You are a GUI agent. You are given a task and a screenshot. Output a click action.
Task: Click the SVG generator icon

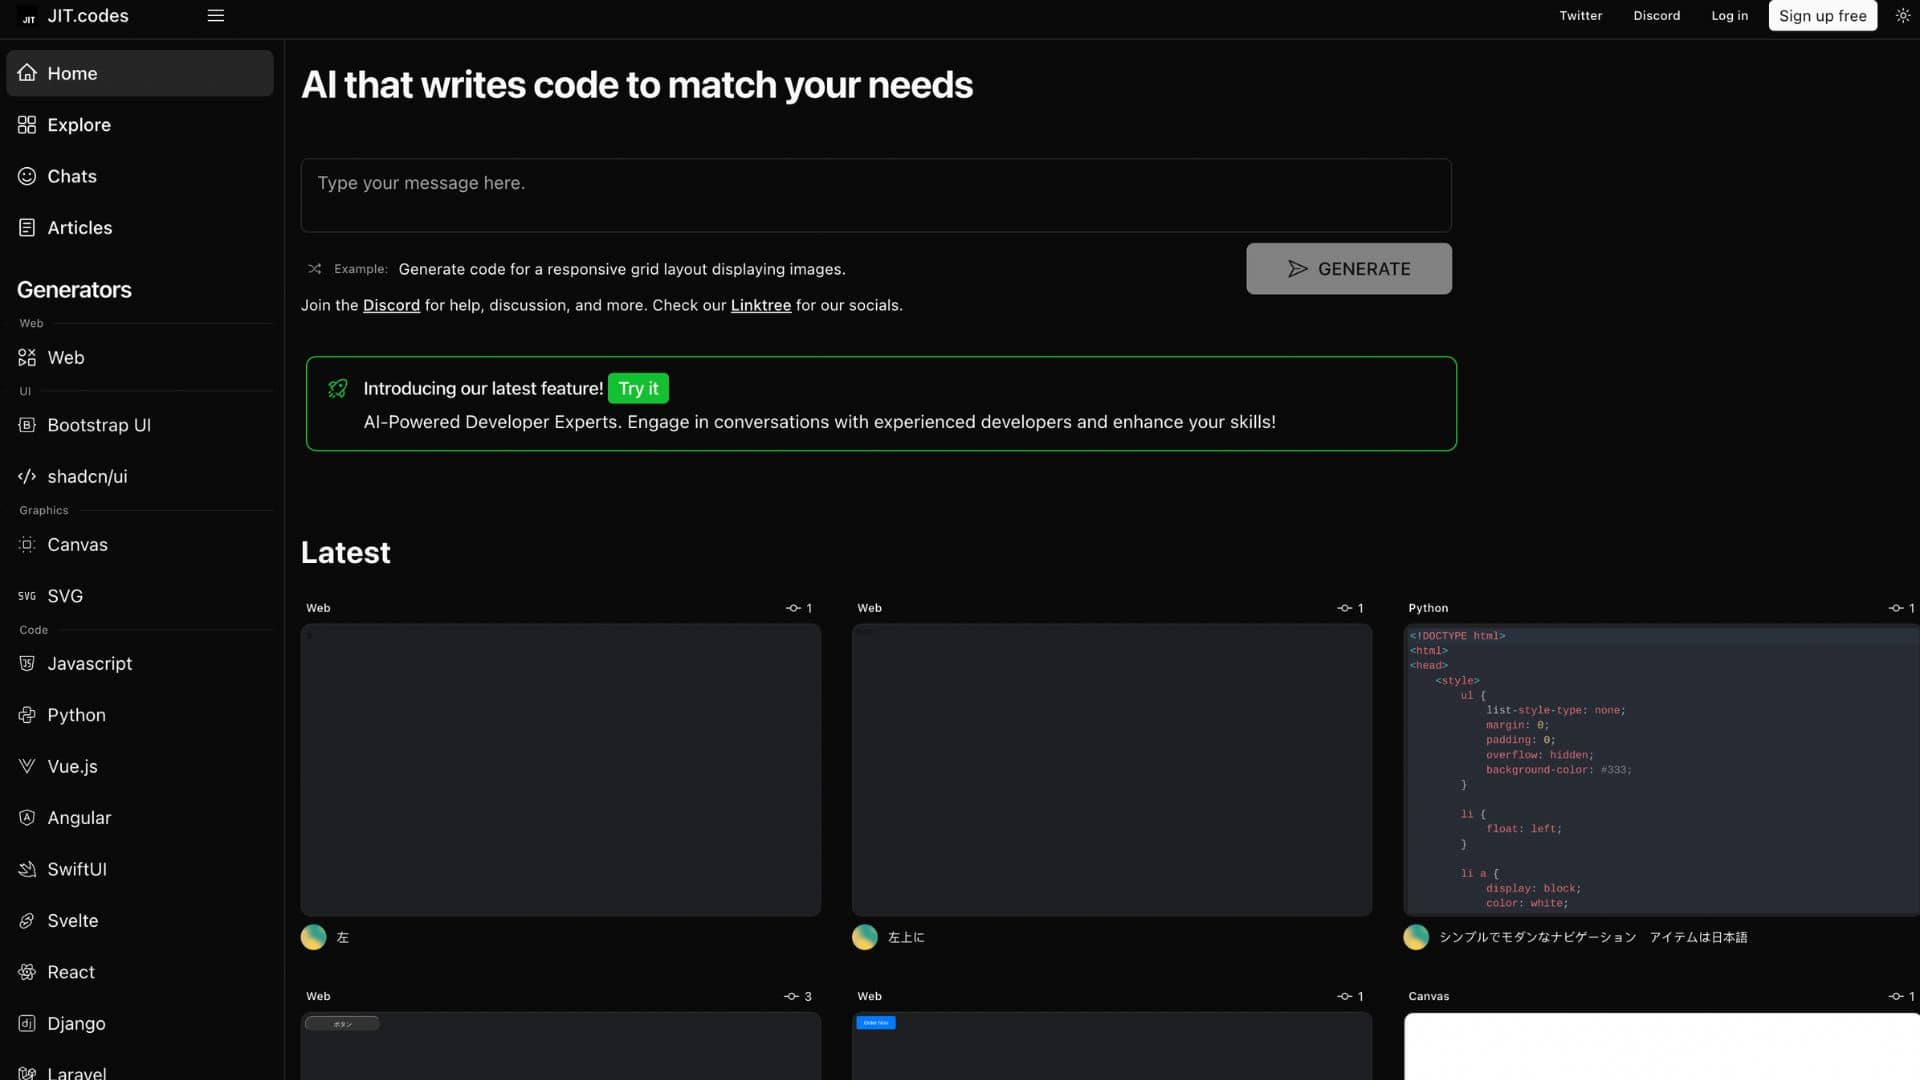[x=26, y=596]
